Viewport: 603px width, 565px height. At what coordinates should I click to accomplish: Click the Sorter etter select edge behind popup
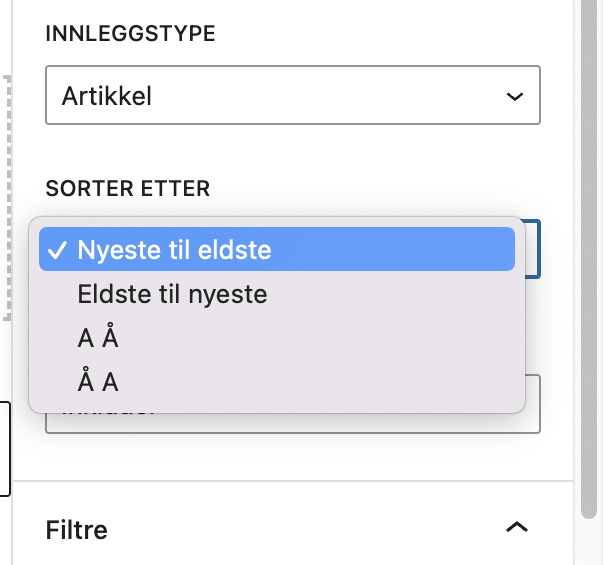coord(534,248)
